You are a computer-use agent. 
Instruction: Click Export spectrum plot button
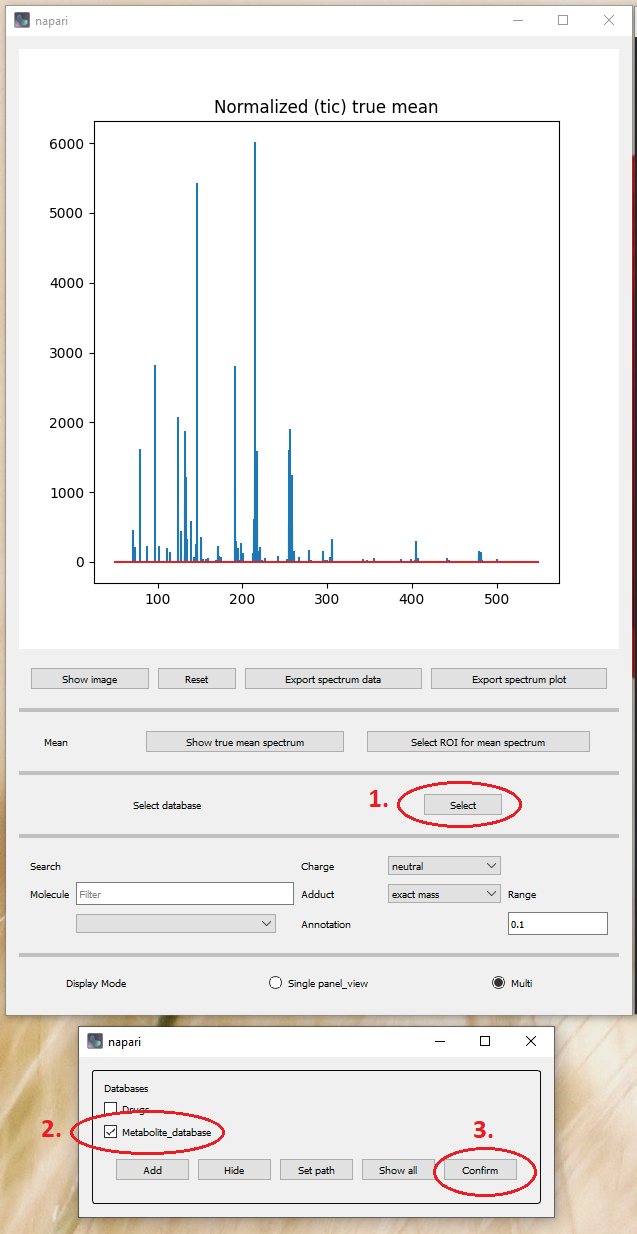tap(518, 679)
